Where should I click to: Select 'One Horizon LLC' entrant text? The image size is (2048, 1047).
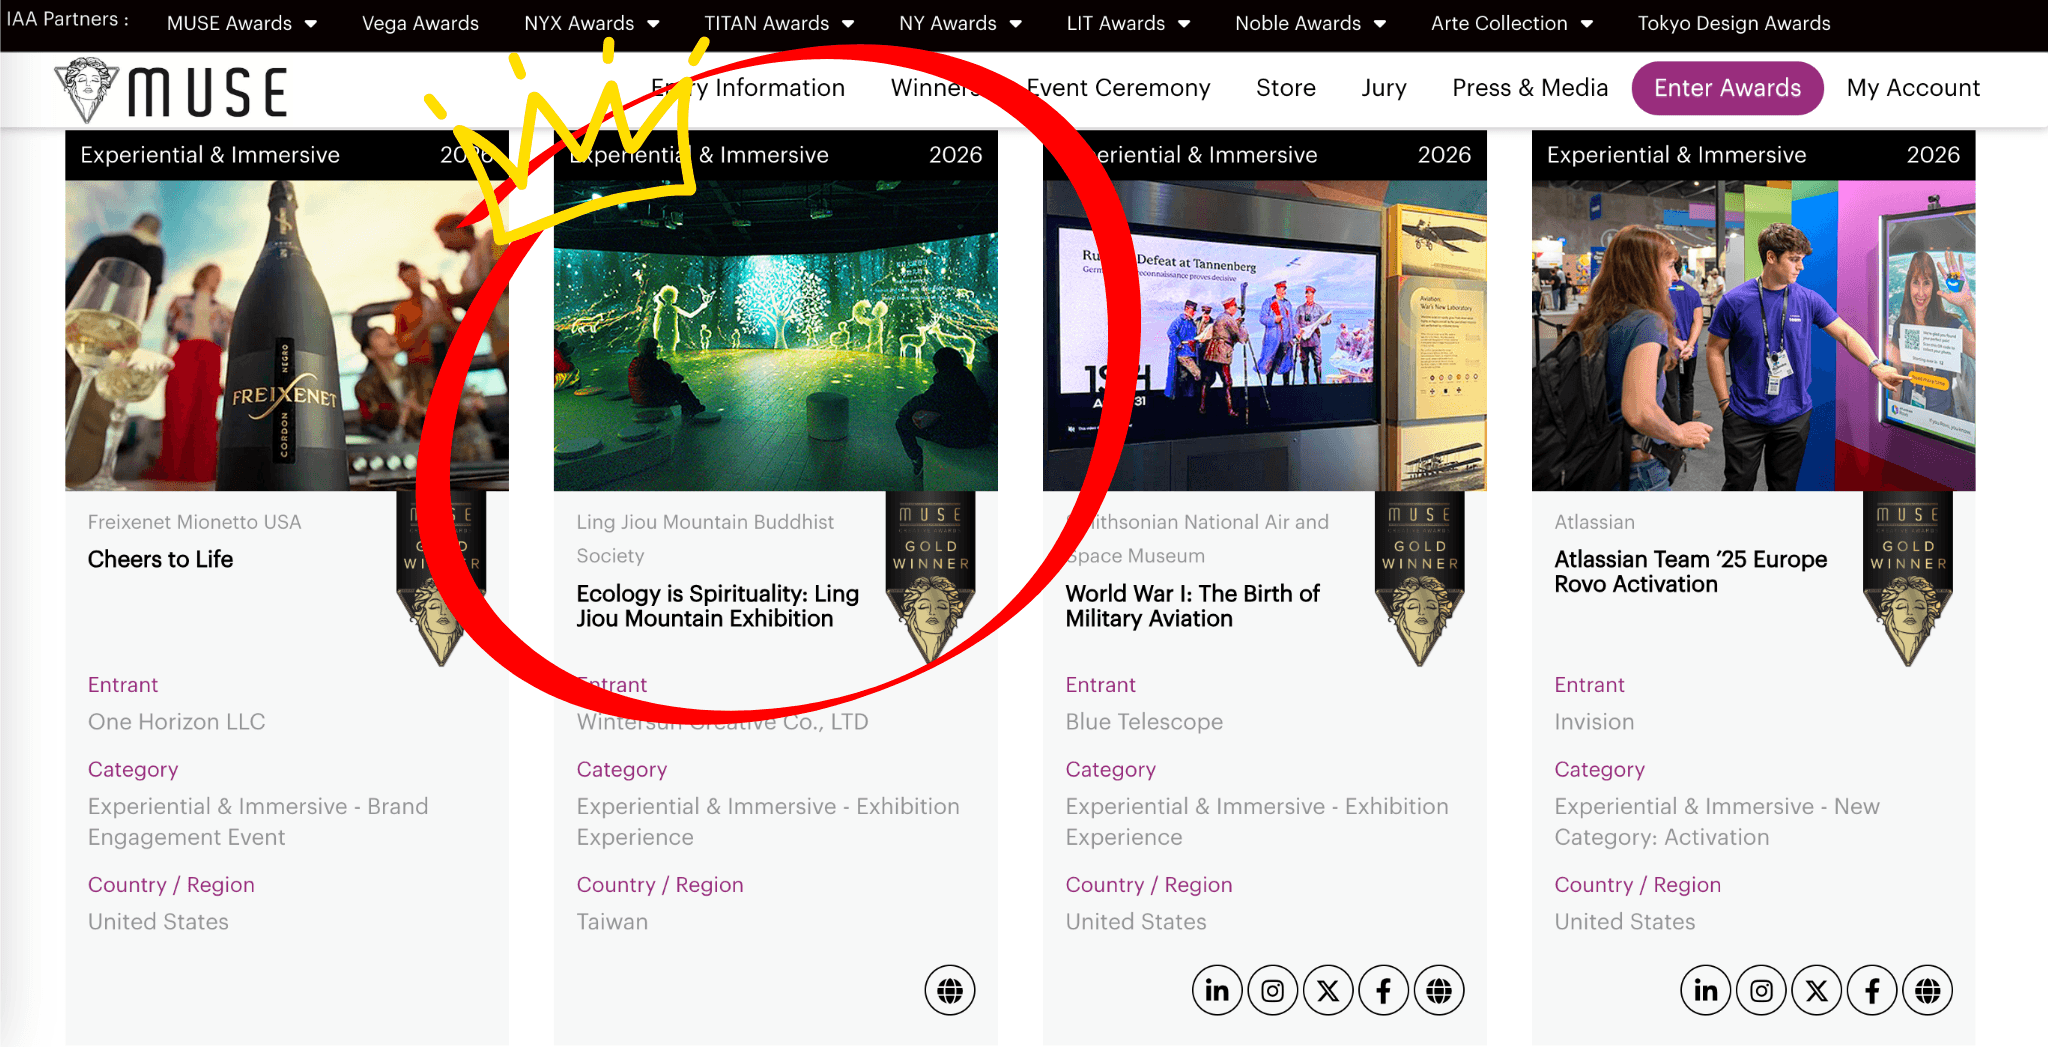pyautogui.click(x=176, y=722)
